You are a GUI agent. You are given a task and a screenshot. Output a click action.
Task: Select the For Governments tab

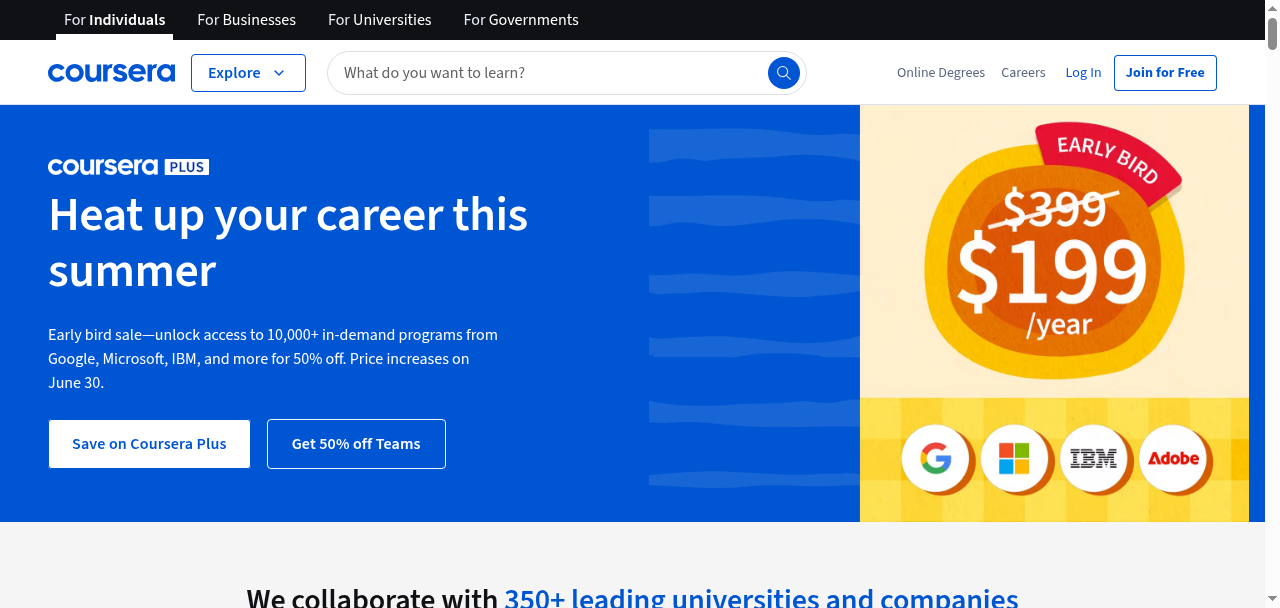(521, 20)
